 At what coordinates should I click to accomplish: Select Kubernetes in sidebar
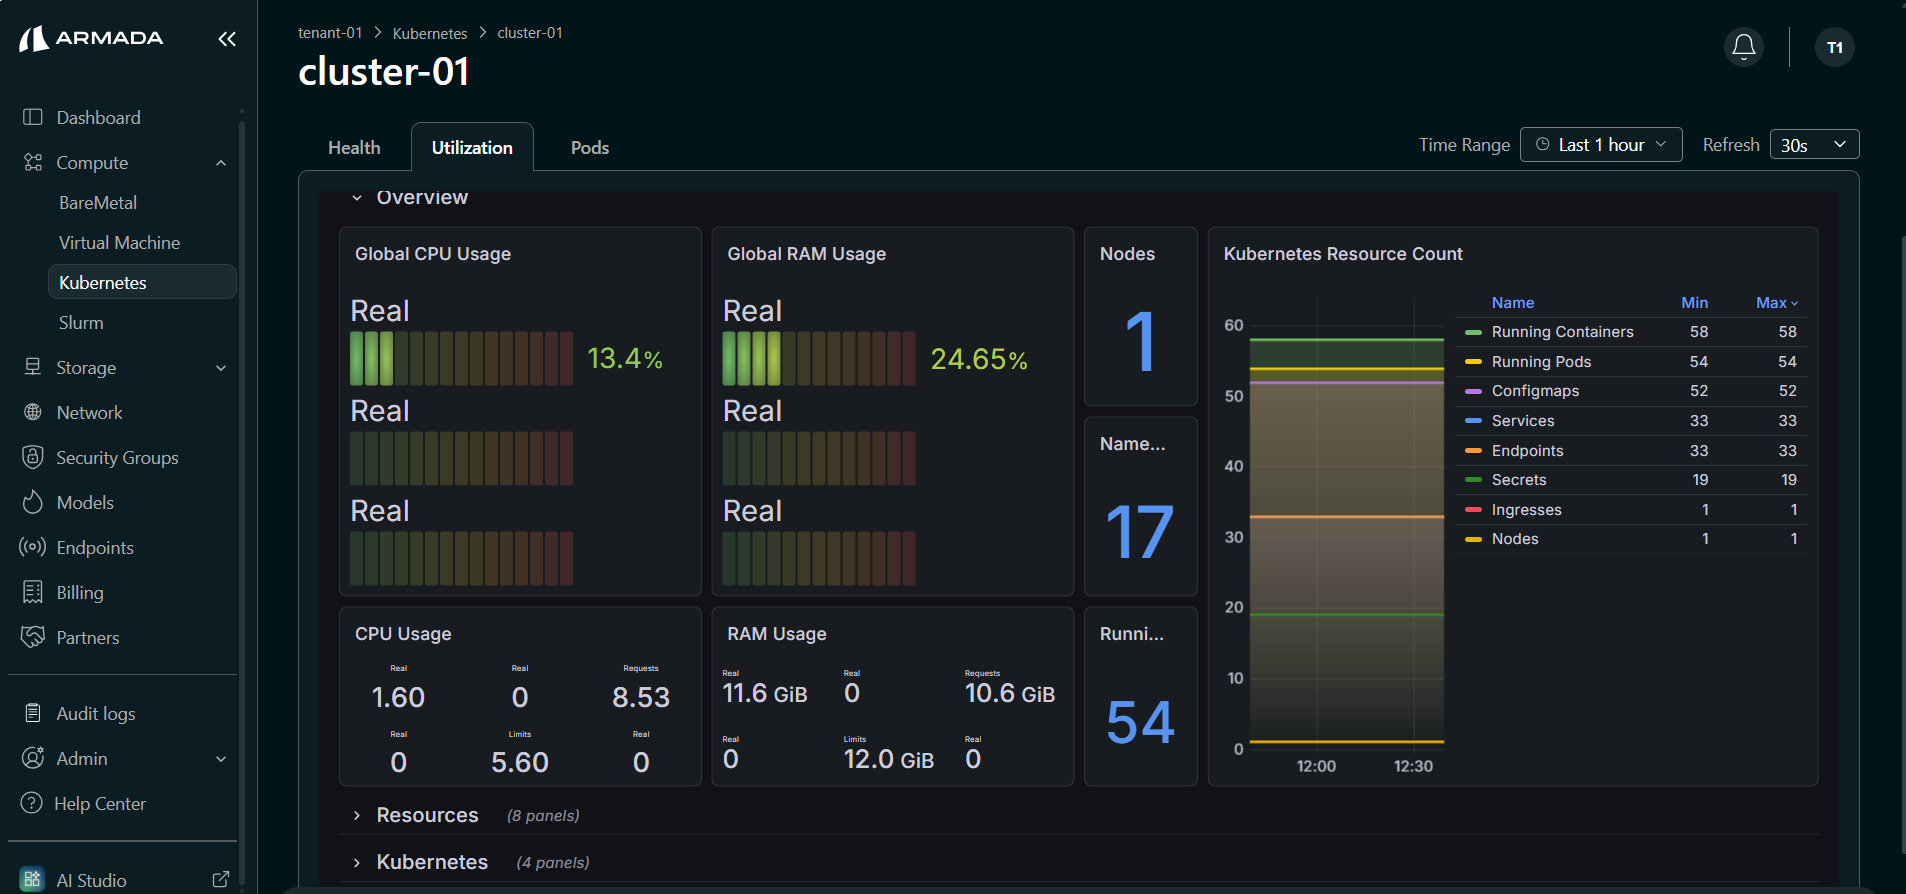(x=142, y=282)
